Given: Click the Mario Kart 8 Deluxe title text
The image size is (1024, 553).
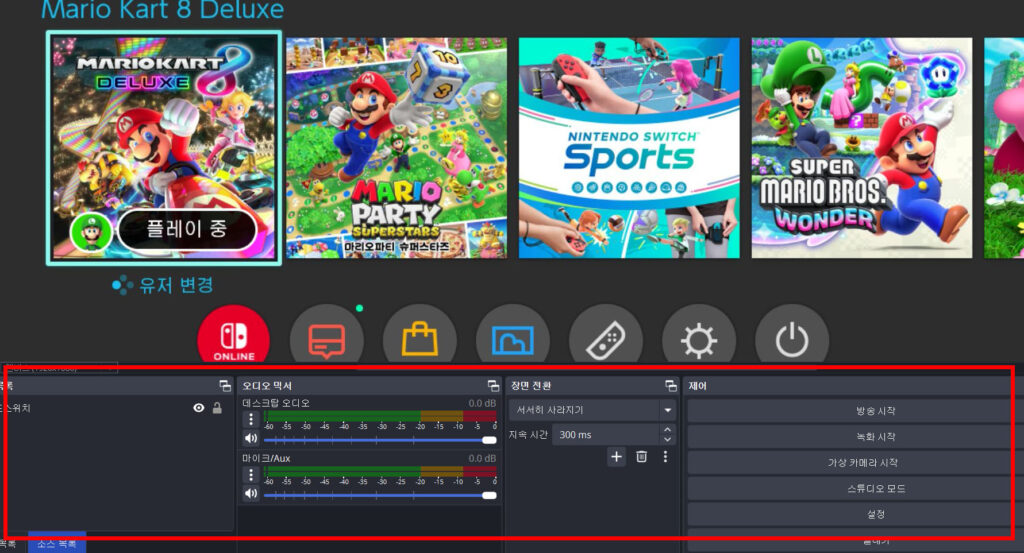Looking at the screenshot, I should pos(163,9).
